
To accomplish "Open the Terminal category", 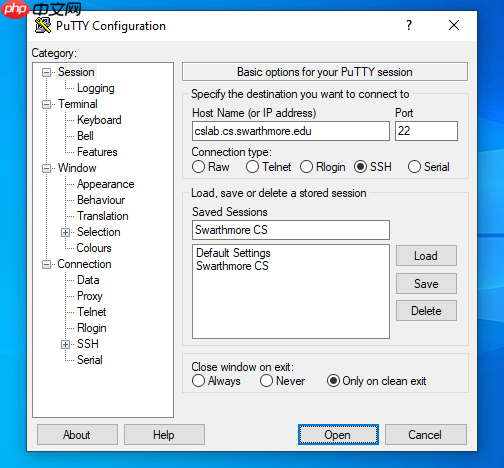I will [x=78, y=104].
